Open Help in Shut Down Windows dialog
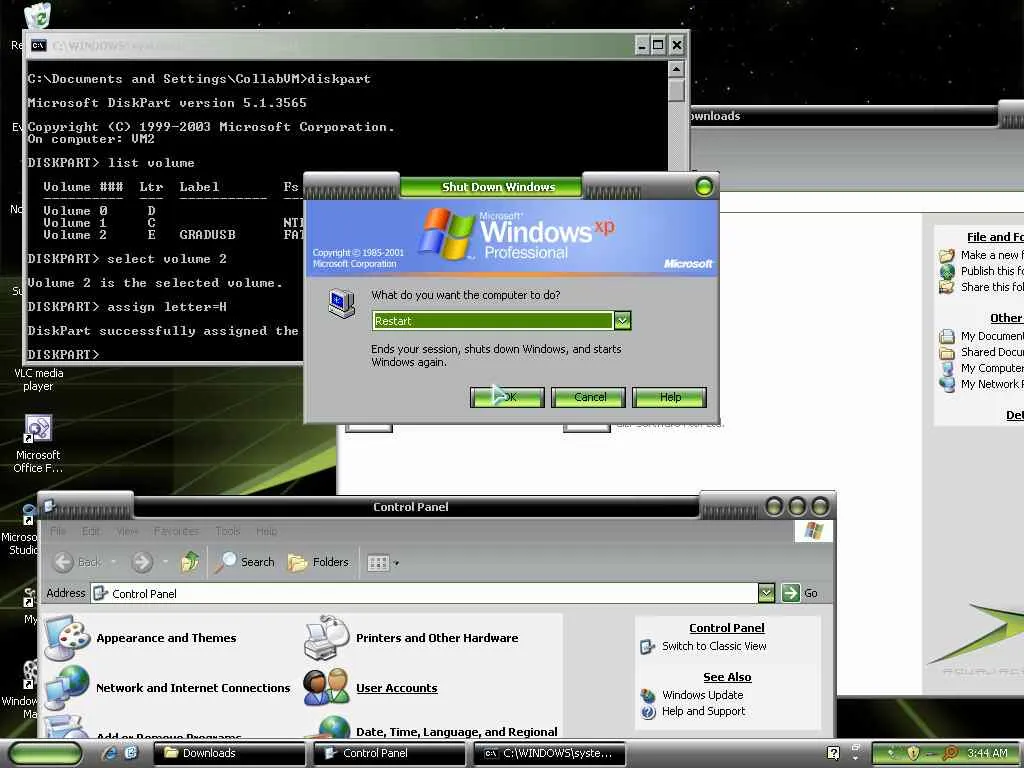The width and height of the screenshot is (1024, 768). coord(669,397)
